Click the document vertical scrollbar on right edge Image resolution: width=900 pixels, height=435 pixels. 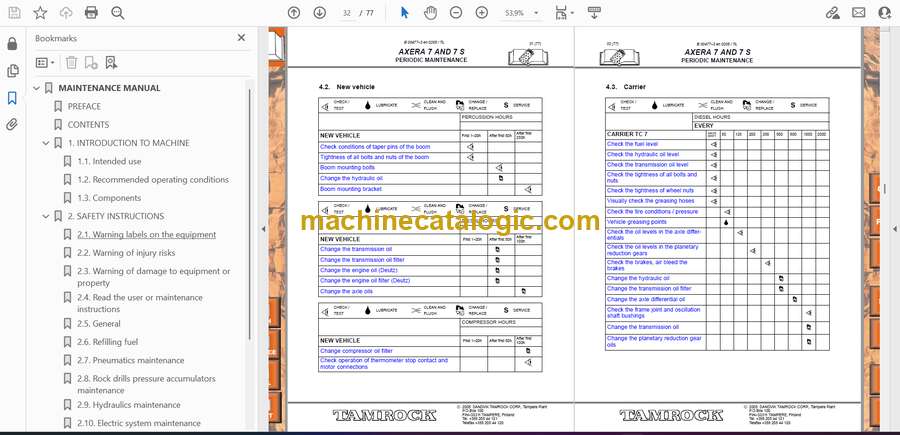point(884,189)
